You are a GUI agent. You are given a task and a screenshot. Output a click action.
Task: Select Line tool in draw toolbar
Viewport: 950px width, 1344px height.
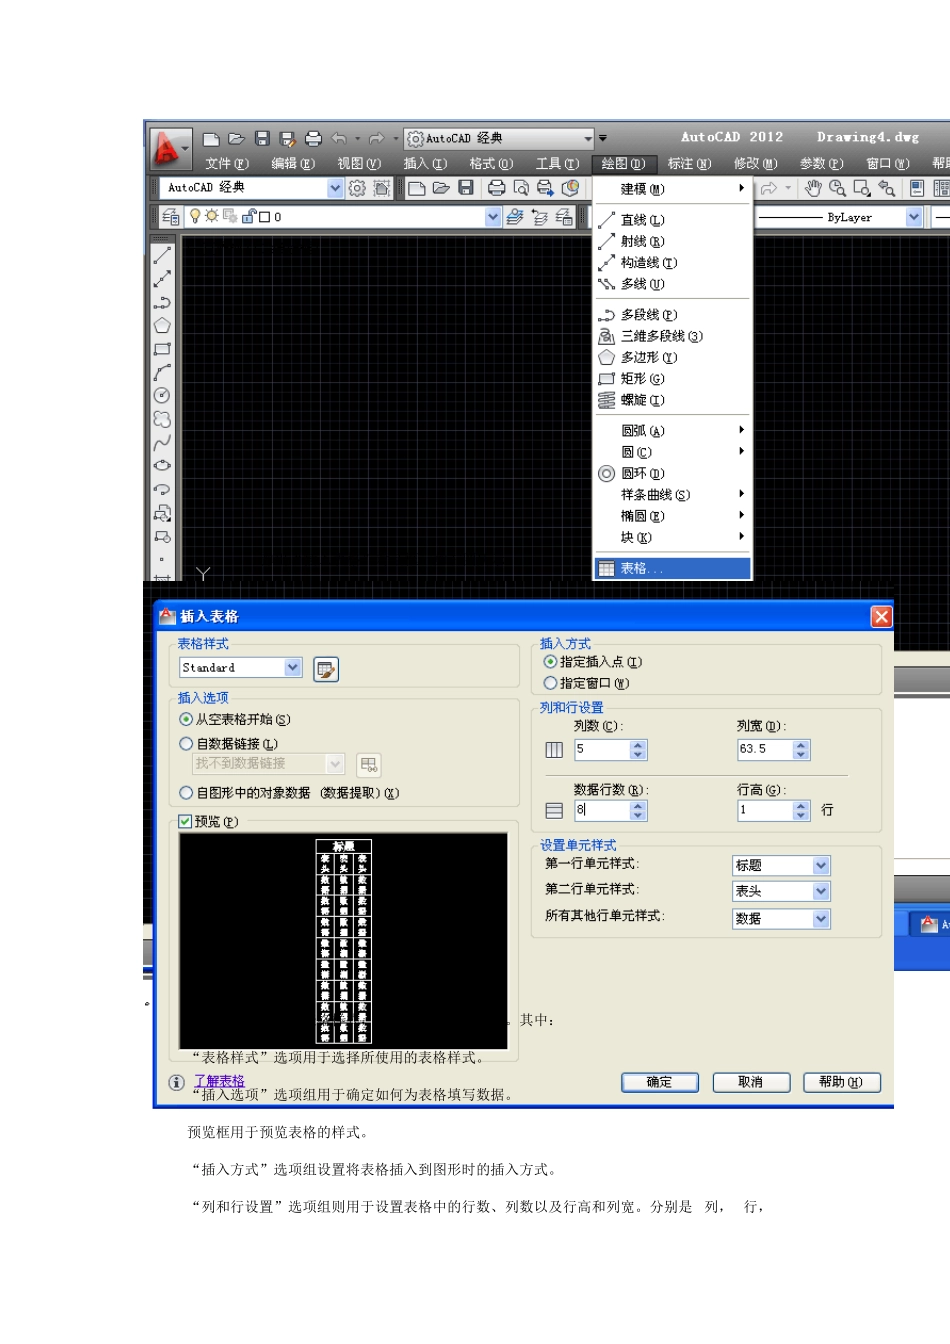[162, 255]
